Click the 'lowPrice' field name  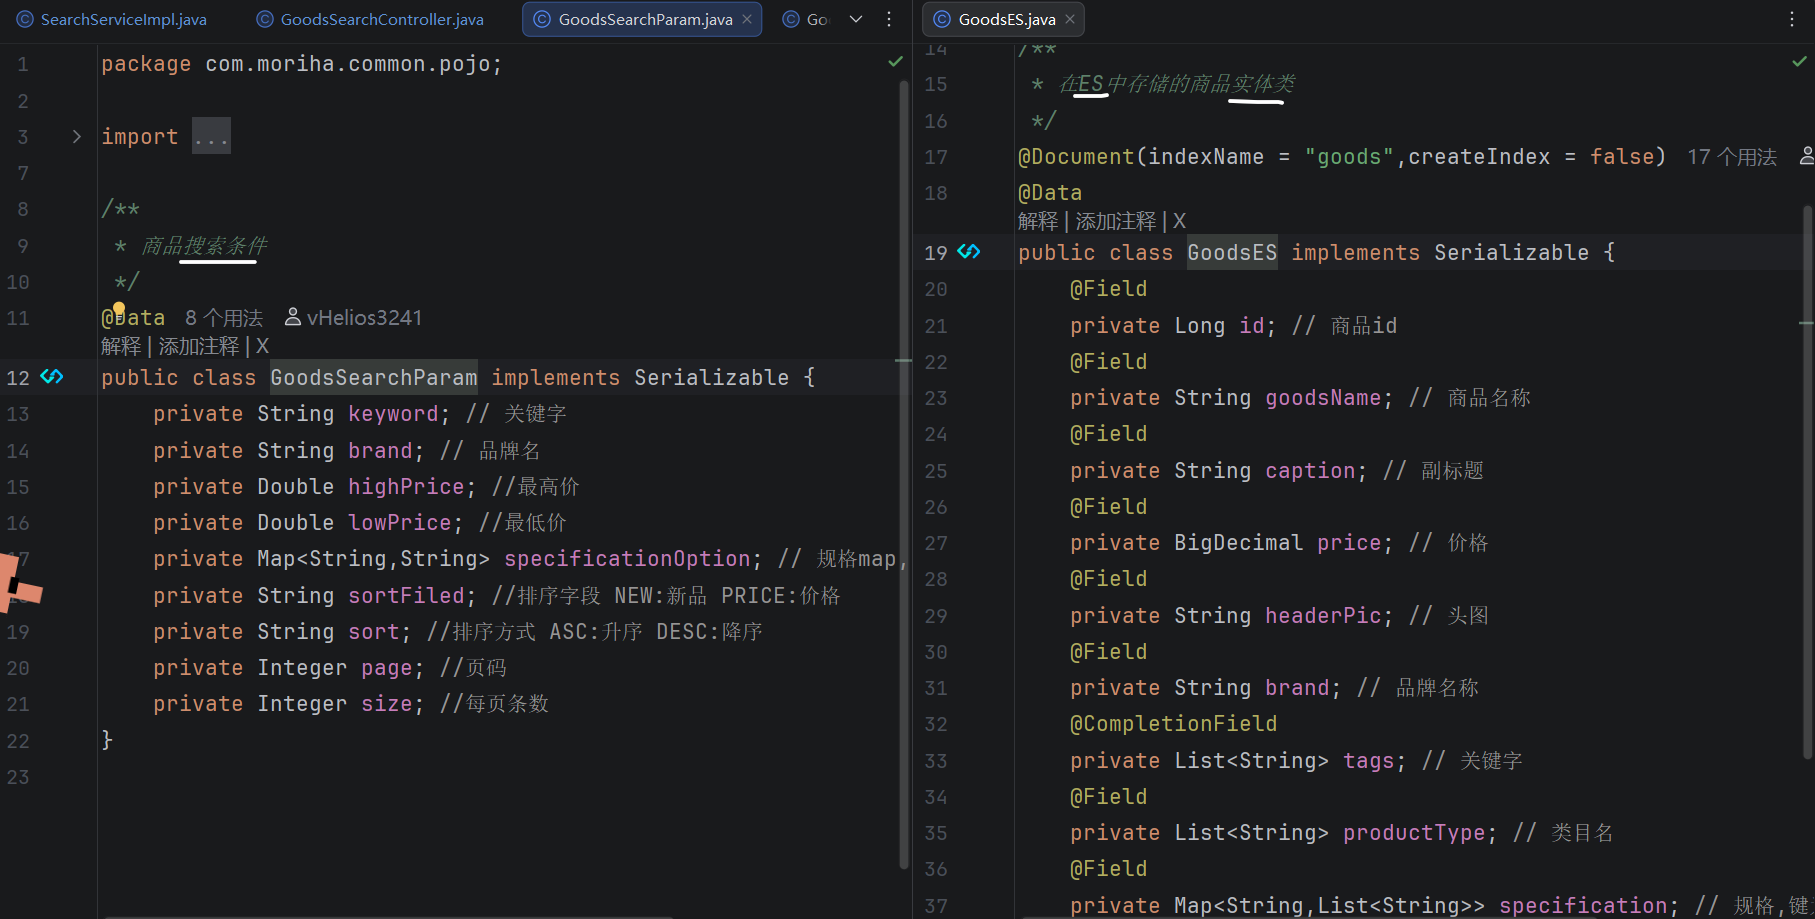pos(400,523)
